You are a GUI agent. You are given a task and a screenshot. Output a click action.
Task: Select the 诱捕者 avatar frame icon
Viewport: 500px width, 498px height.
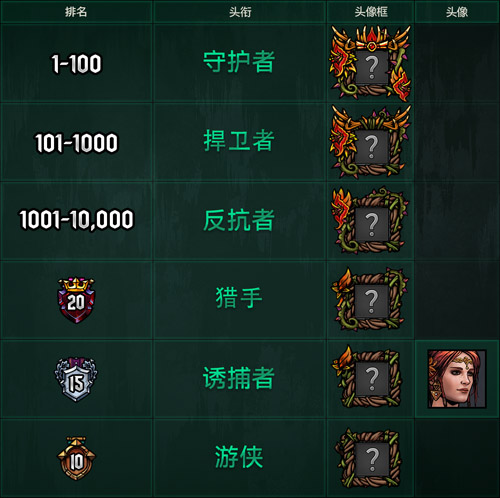pos(368,377)
